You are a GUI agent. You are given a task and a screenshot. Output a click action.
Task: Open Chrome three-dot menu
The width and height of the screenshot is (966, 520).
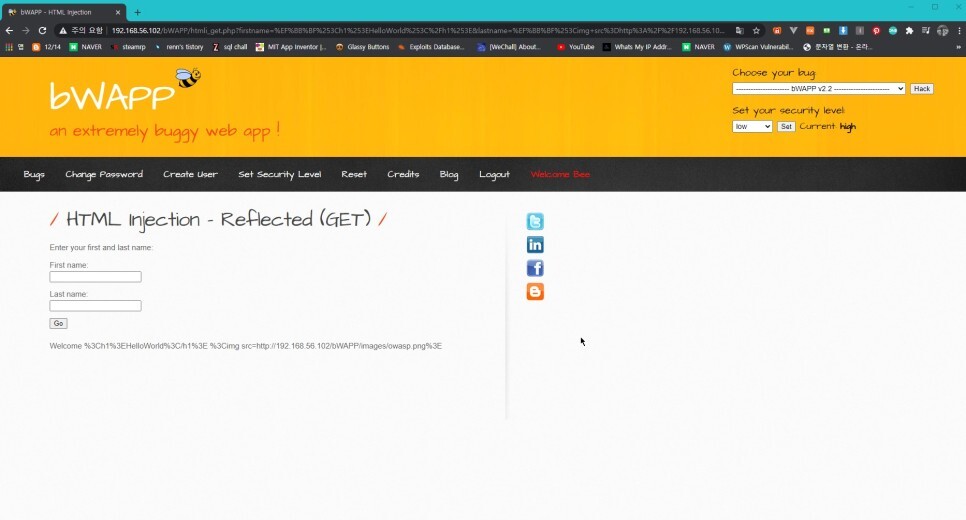click(x=959, y=30)
